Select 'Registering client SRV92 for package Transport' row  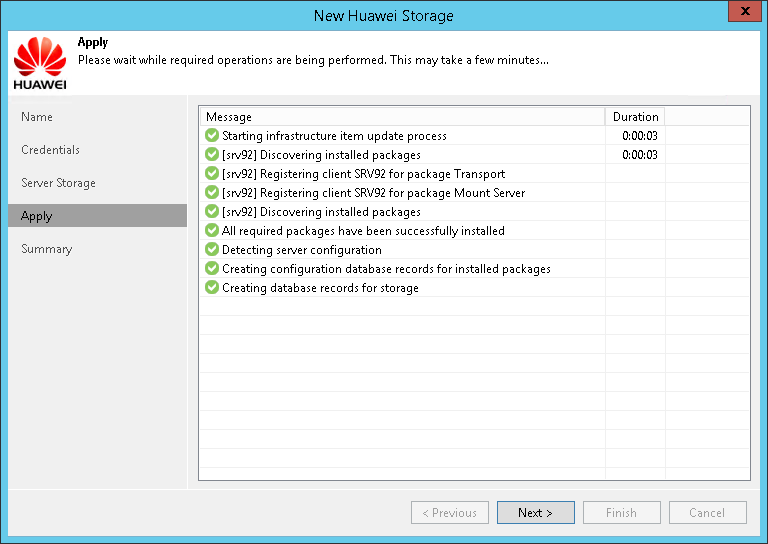click(474, 173)
